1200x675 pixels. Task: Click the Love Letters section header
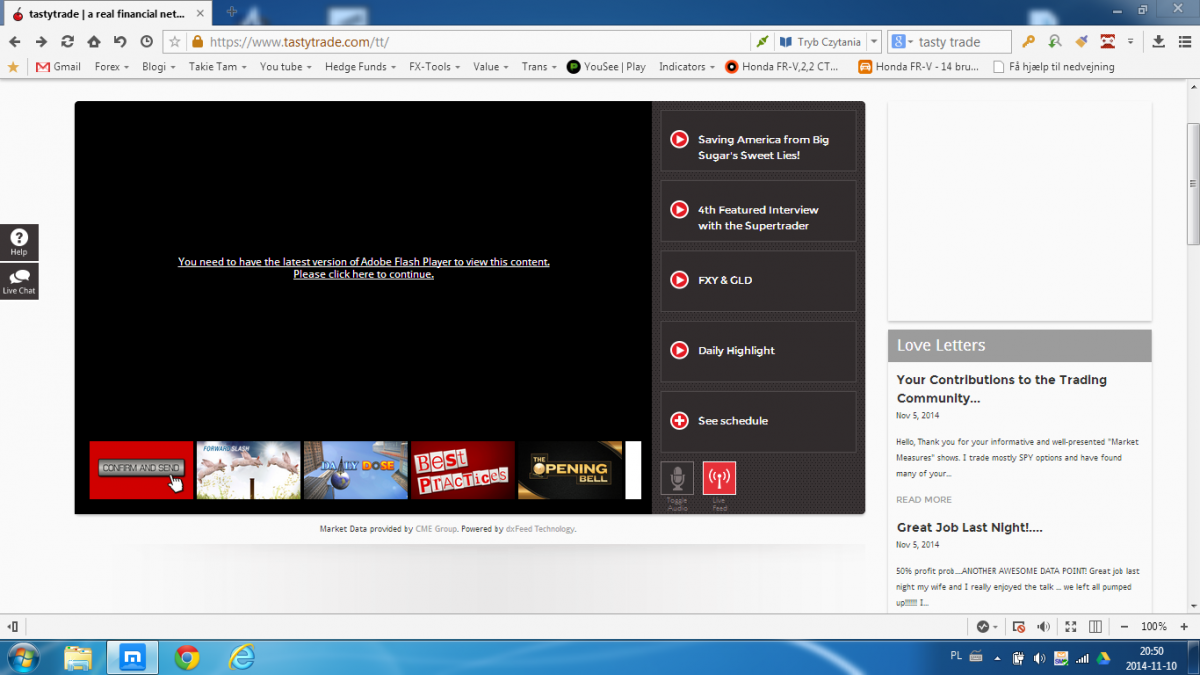1020,346
